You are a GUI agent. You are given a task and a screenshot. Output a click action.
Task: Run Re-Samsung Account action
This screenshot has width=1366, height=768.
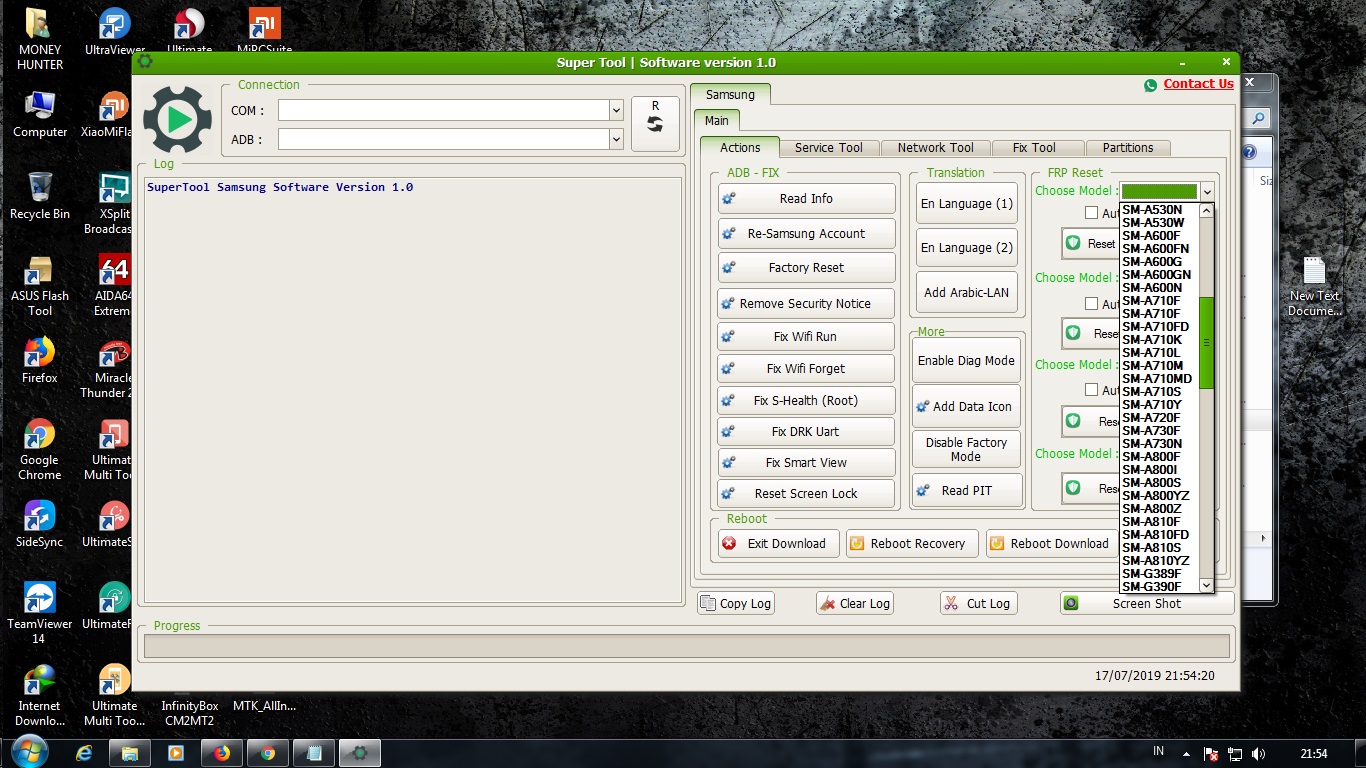806,234
